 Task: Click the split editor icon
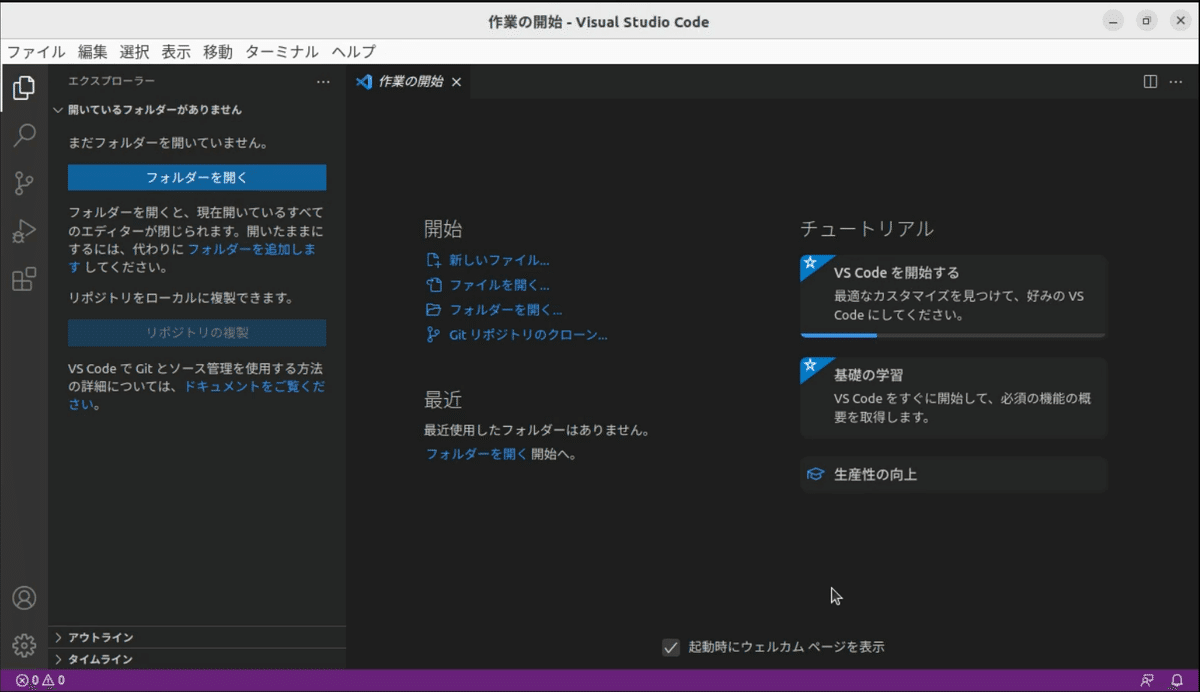click(x=1151, y=82)
